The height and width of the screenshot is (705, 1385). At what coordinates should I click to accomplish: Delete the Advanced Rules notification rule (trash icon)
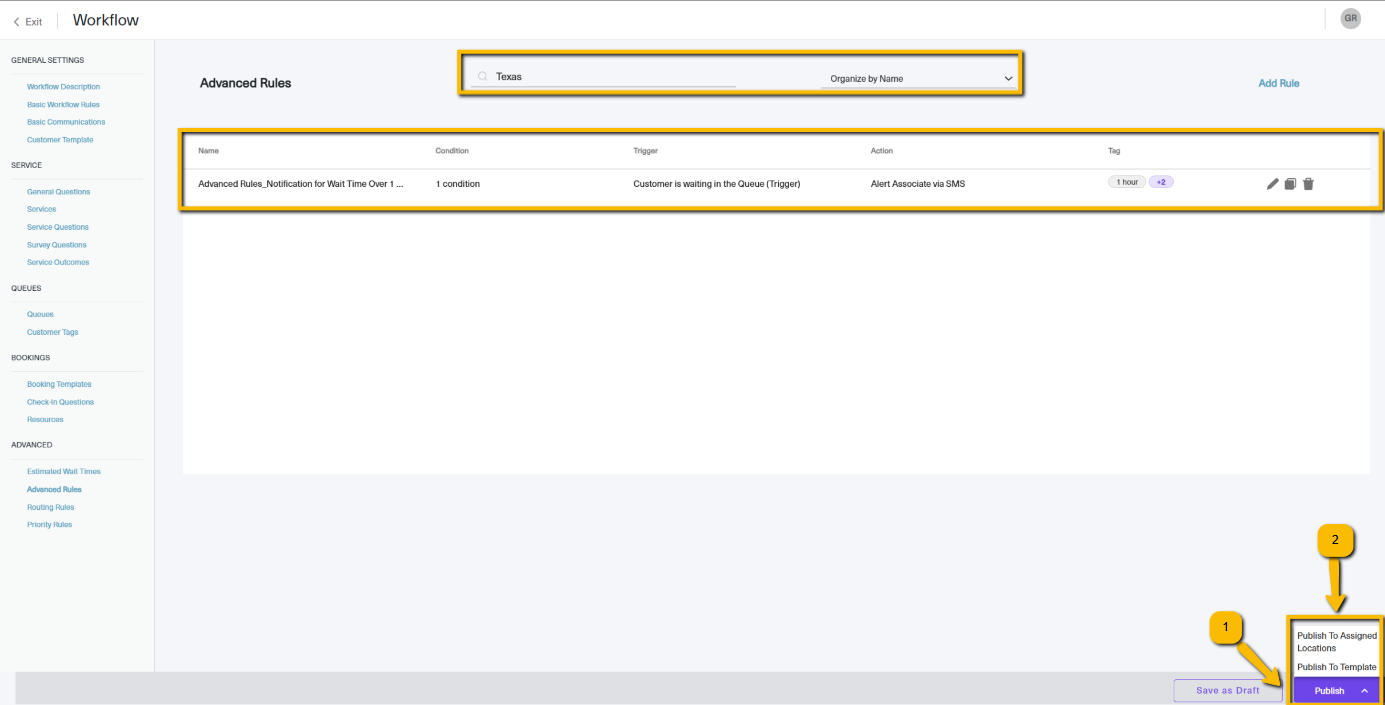point(1308,184)
